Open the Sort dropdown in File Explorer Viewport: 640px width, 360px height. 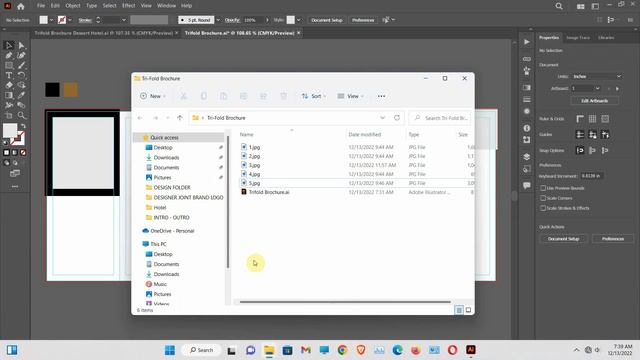[x=314, y=96]
